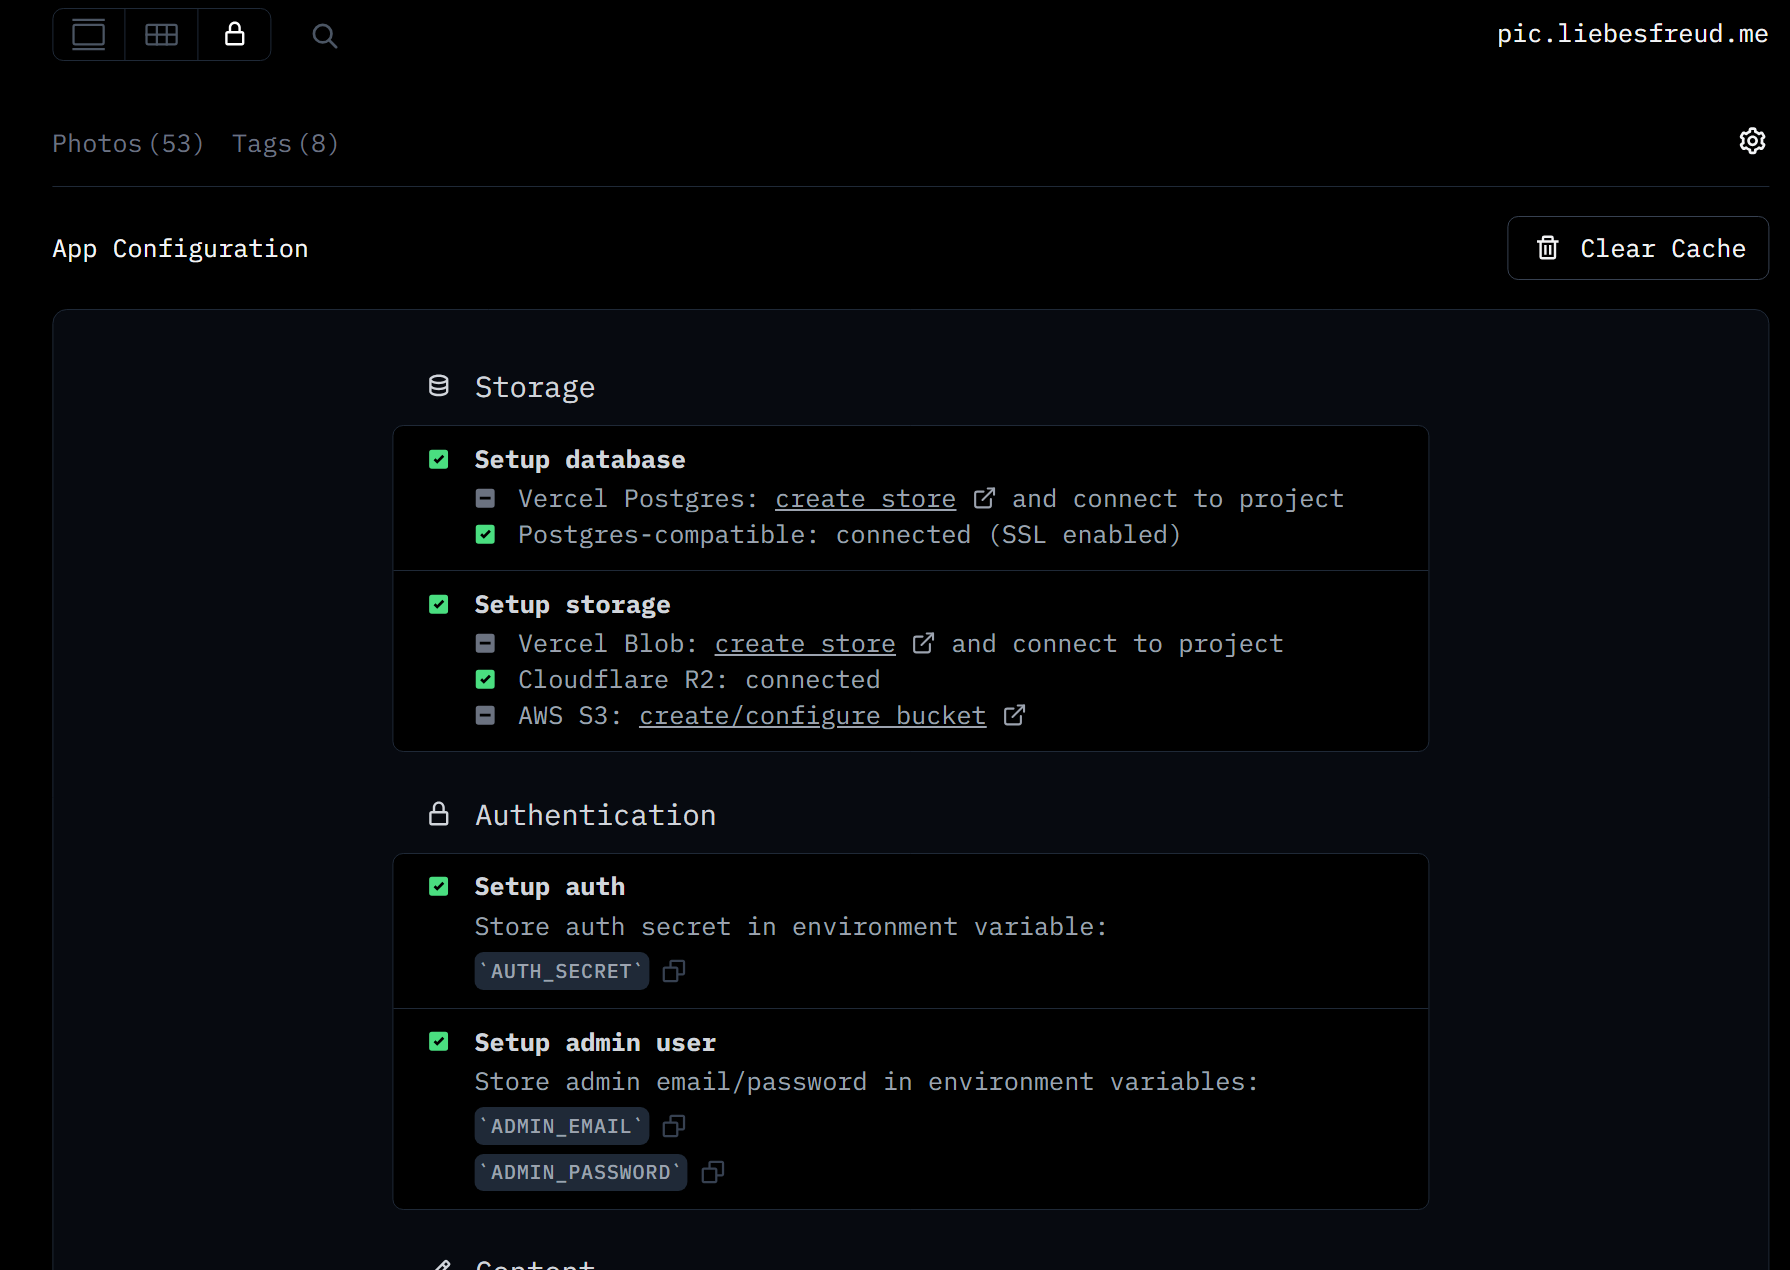Copy the ADMIN_PASSWORD variable name

click(712, 1172)
